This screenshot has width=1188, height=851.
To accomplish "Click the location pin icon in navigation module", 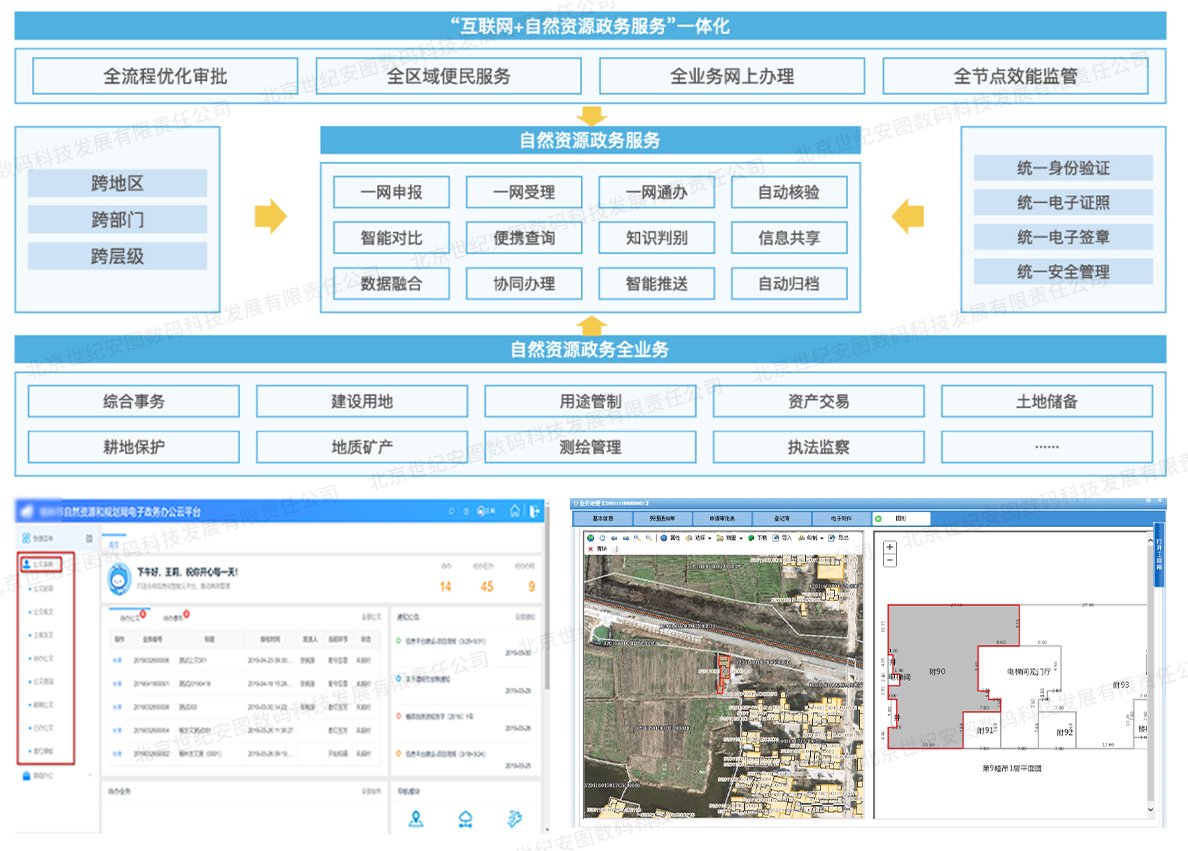I will (x=417, y=819).
